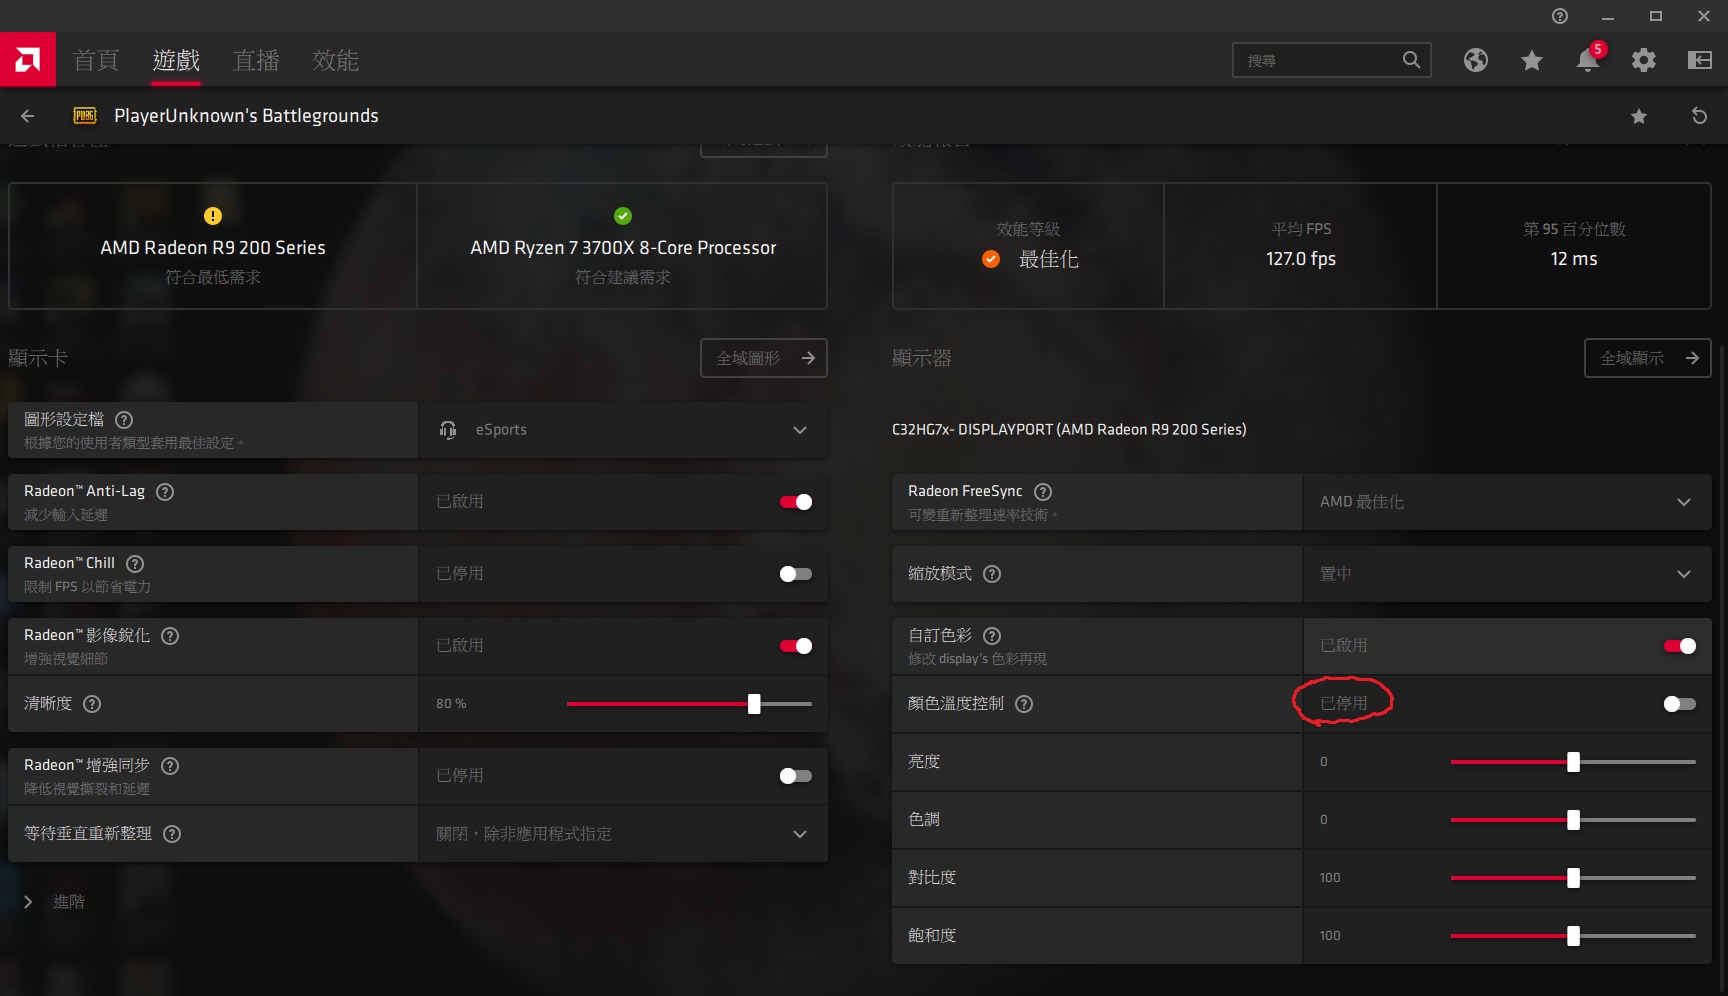Image resolution: width=1728 pixels, height=996 pixels.
Task: Open Radeon FreeSync dropdown
Action: click(x=1506, y=502)
